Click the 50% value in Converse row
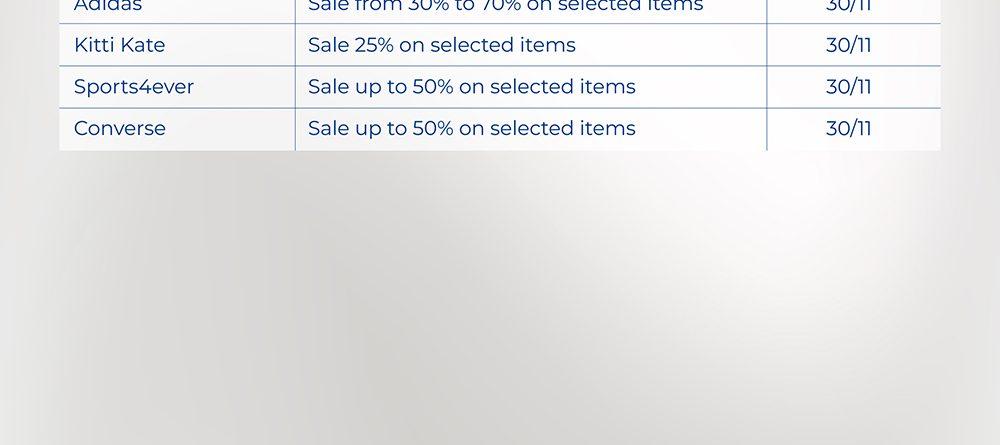1000x445 pixels. click(433, 129)
